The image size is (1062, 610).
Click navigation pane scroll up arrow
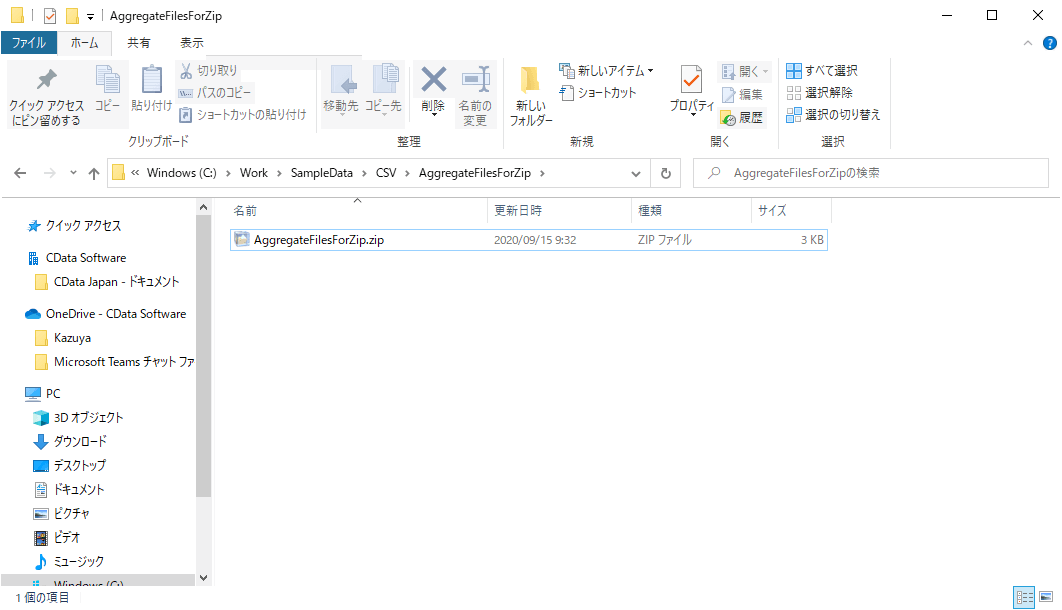pyautogui.click(x=203, y=207)
